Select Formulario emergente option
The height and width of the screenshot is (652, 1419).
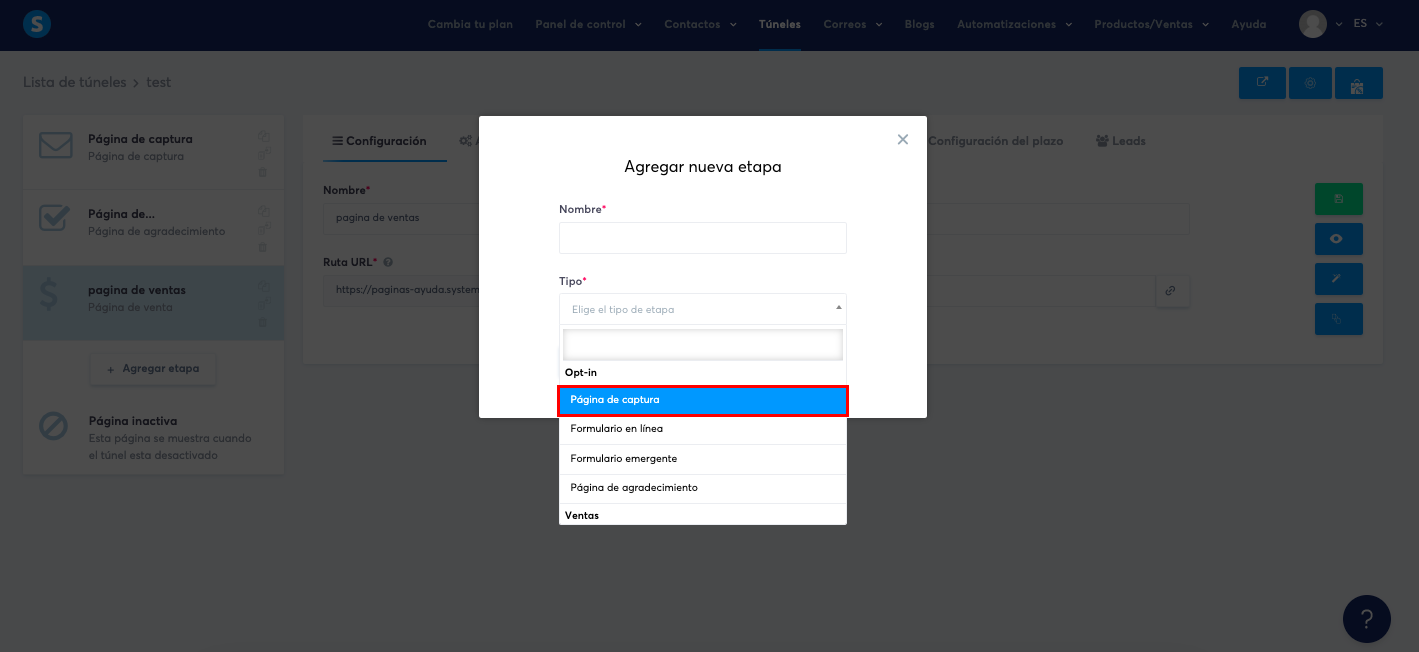click(702, 460)
